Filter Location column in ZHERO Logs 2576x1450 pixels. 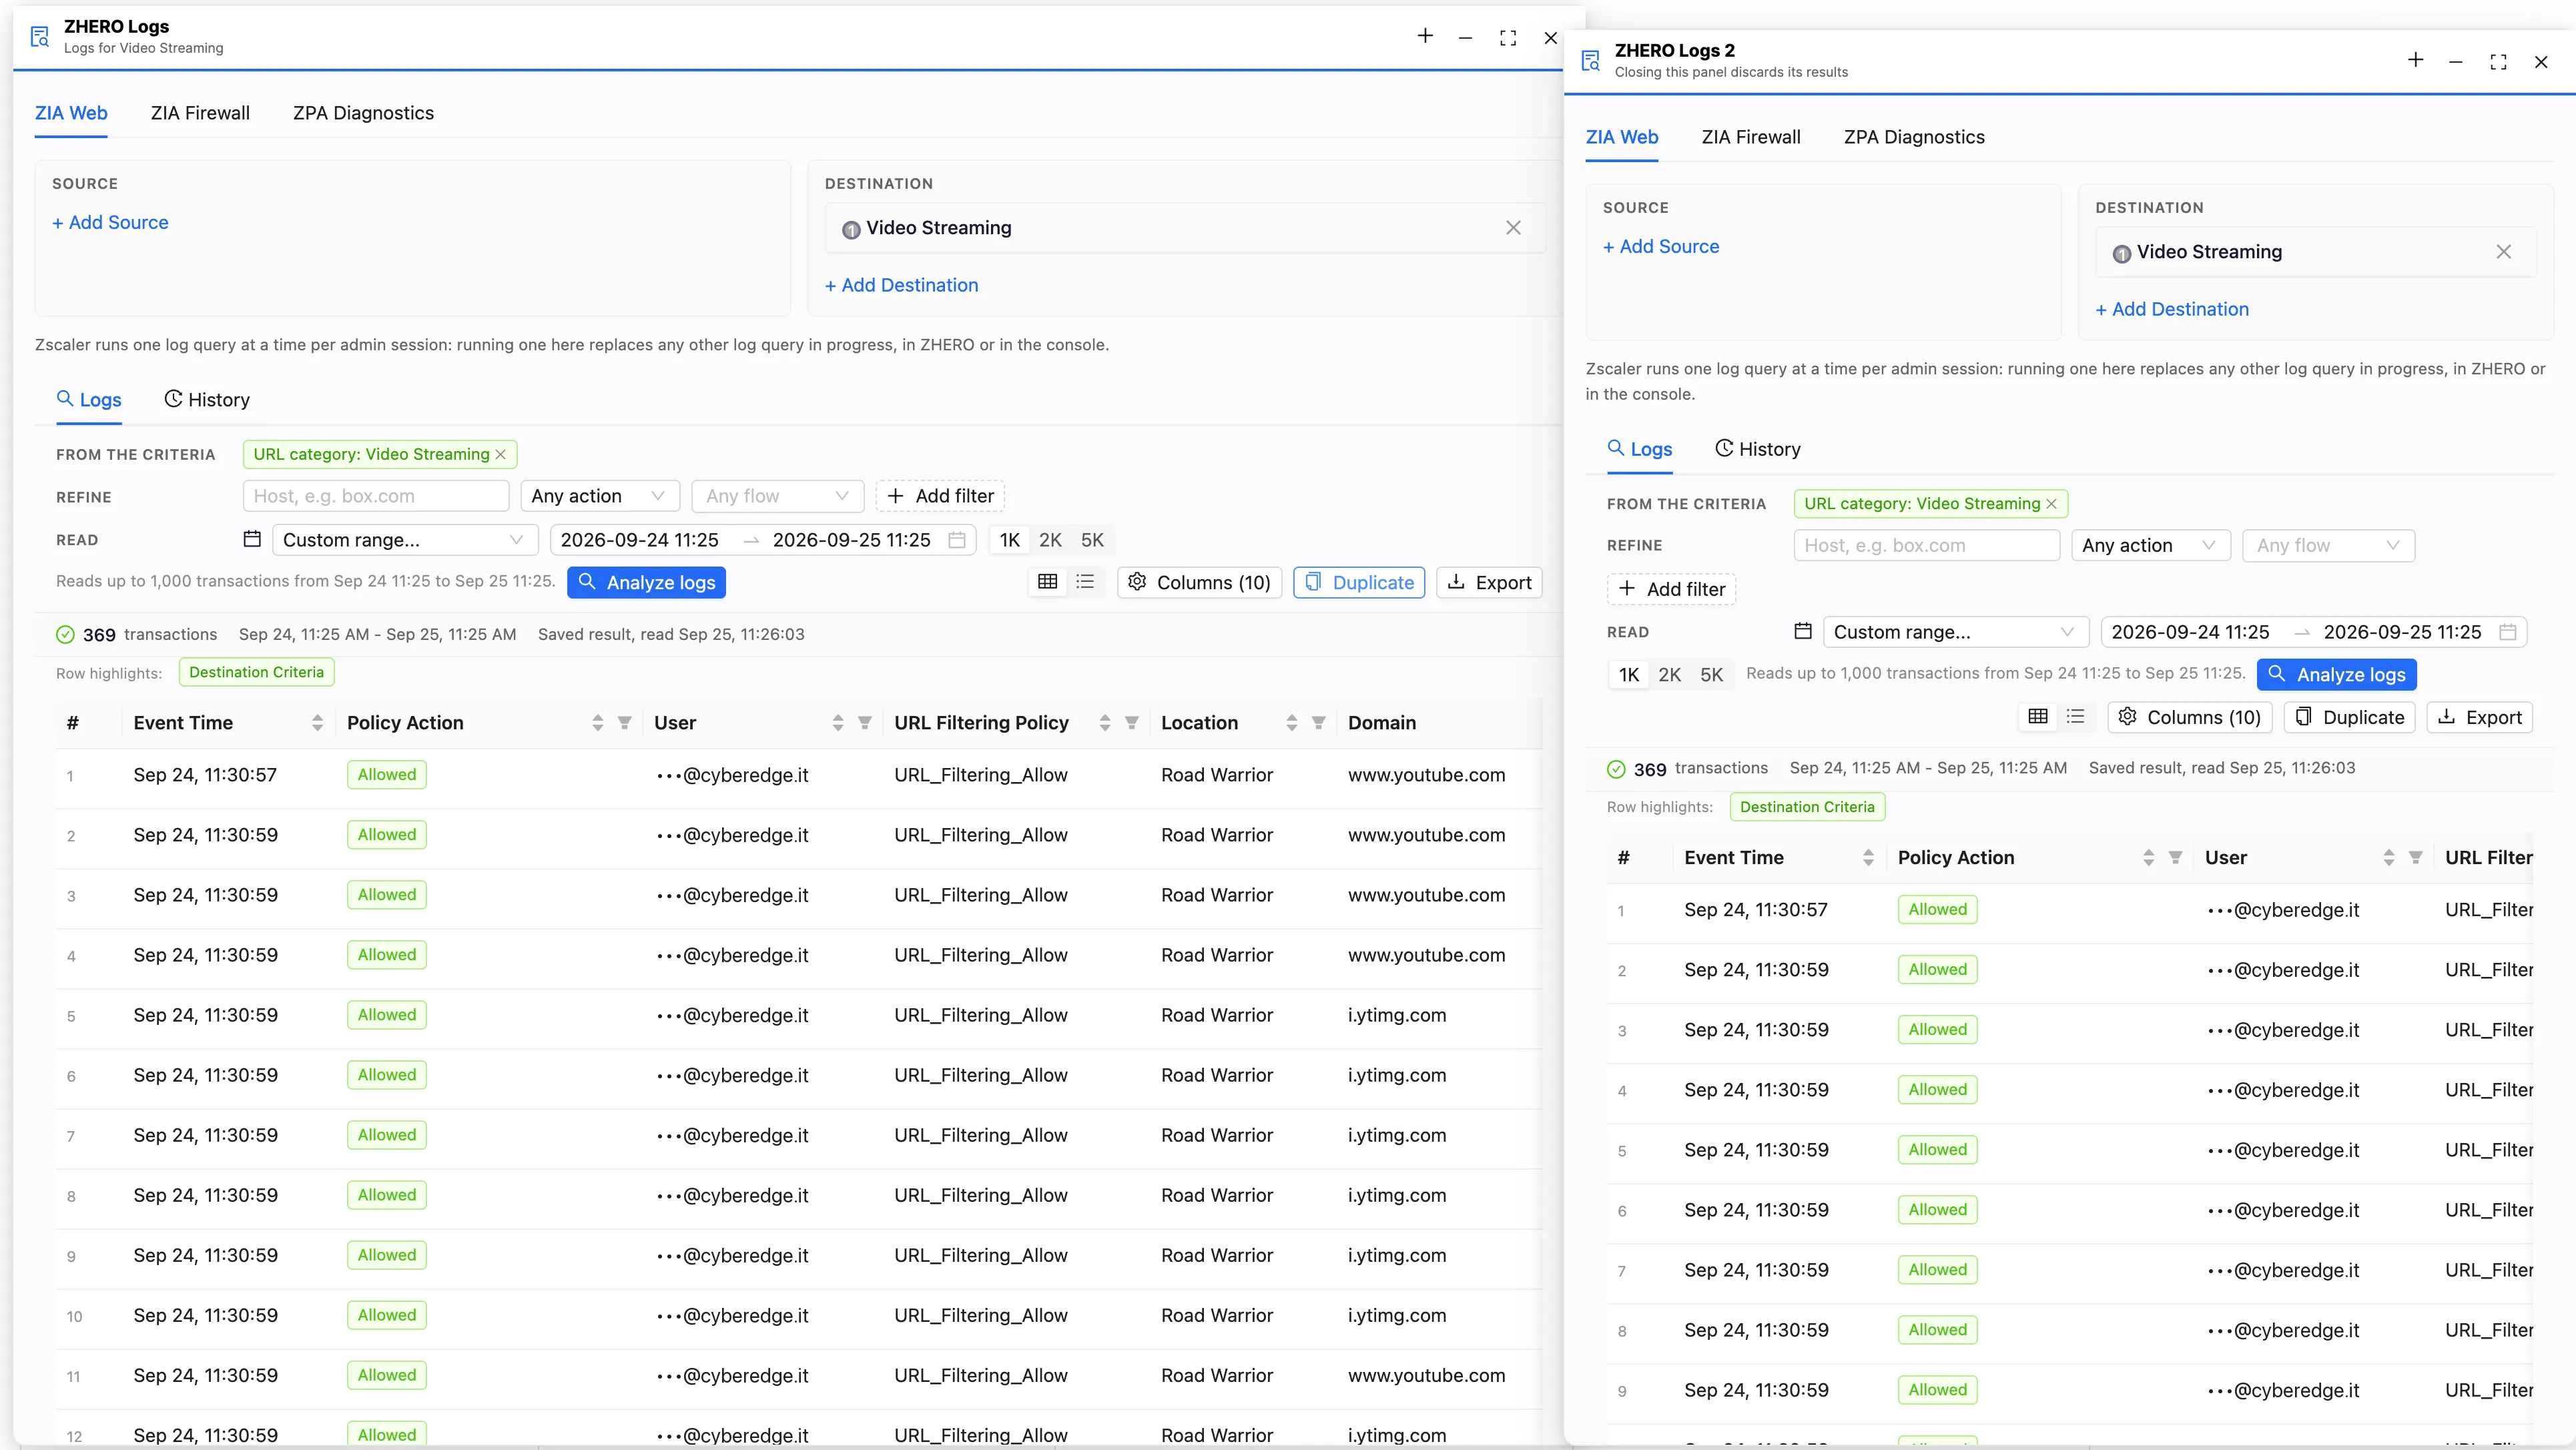point(1318,723)
